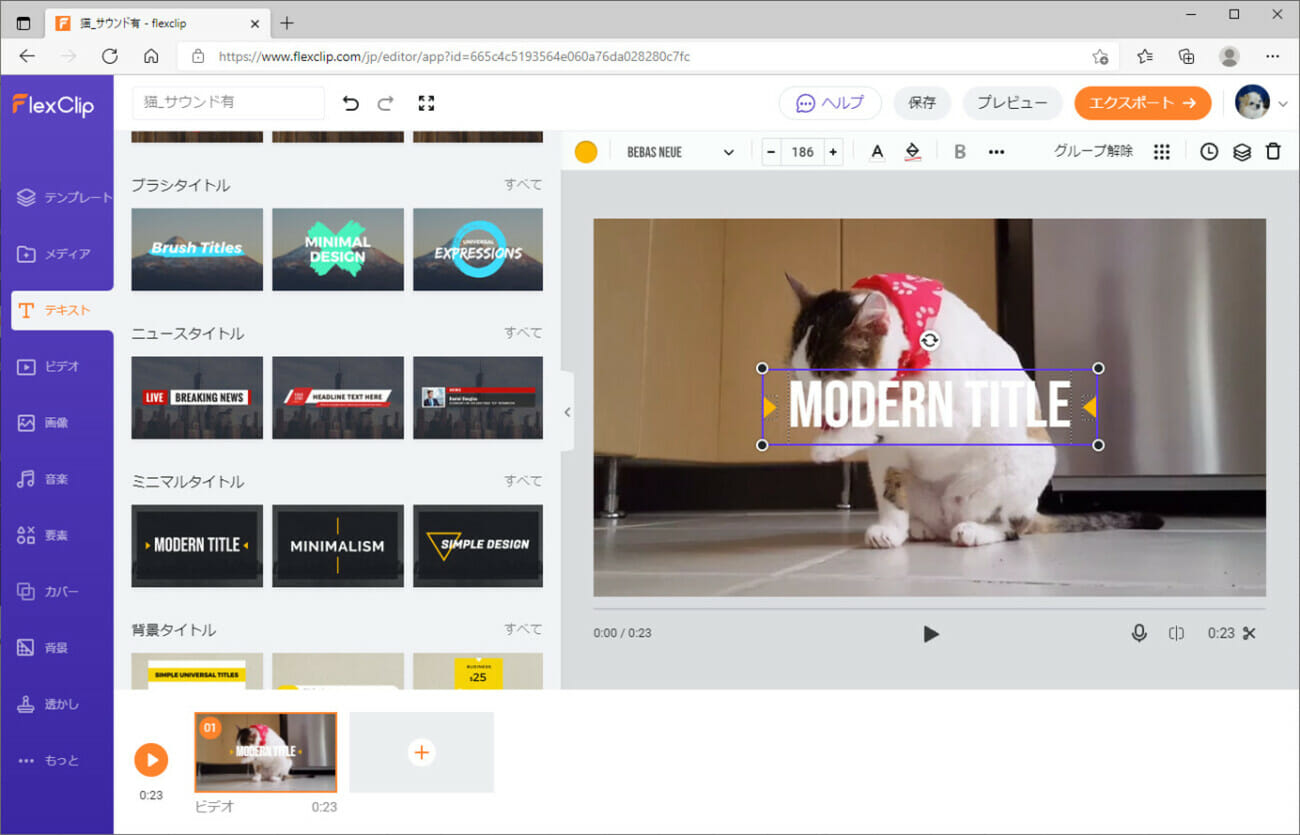
Task: Click the エクスポート button
Action: 1142,102
